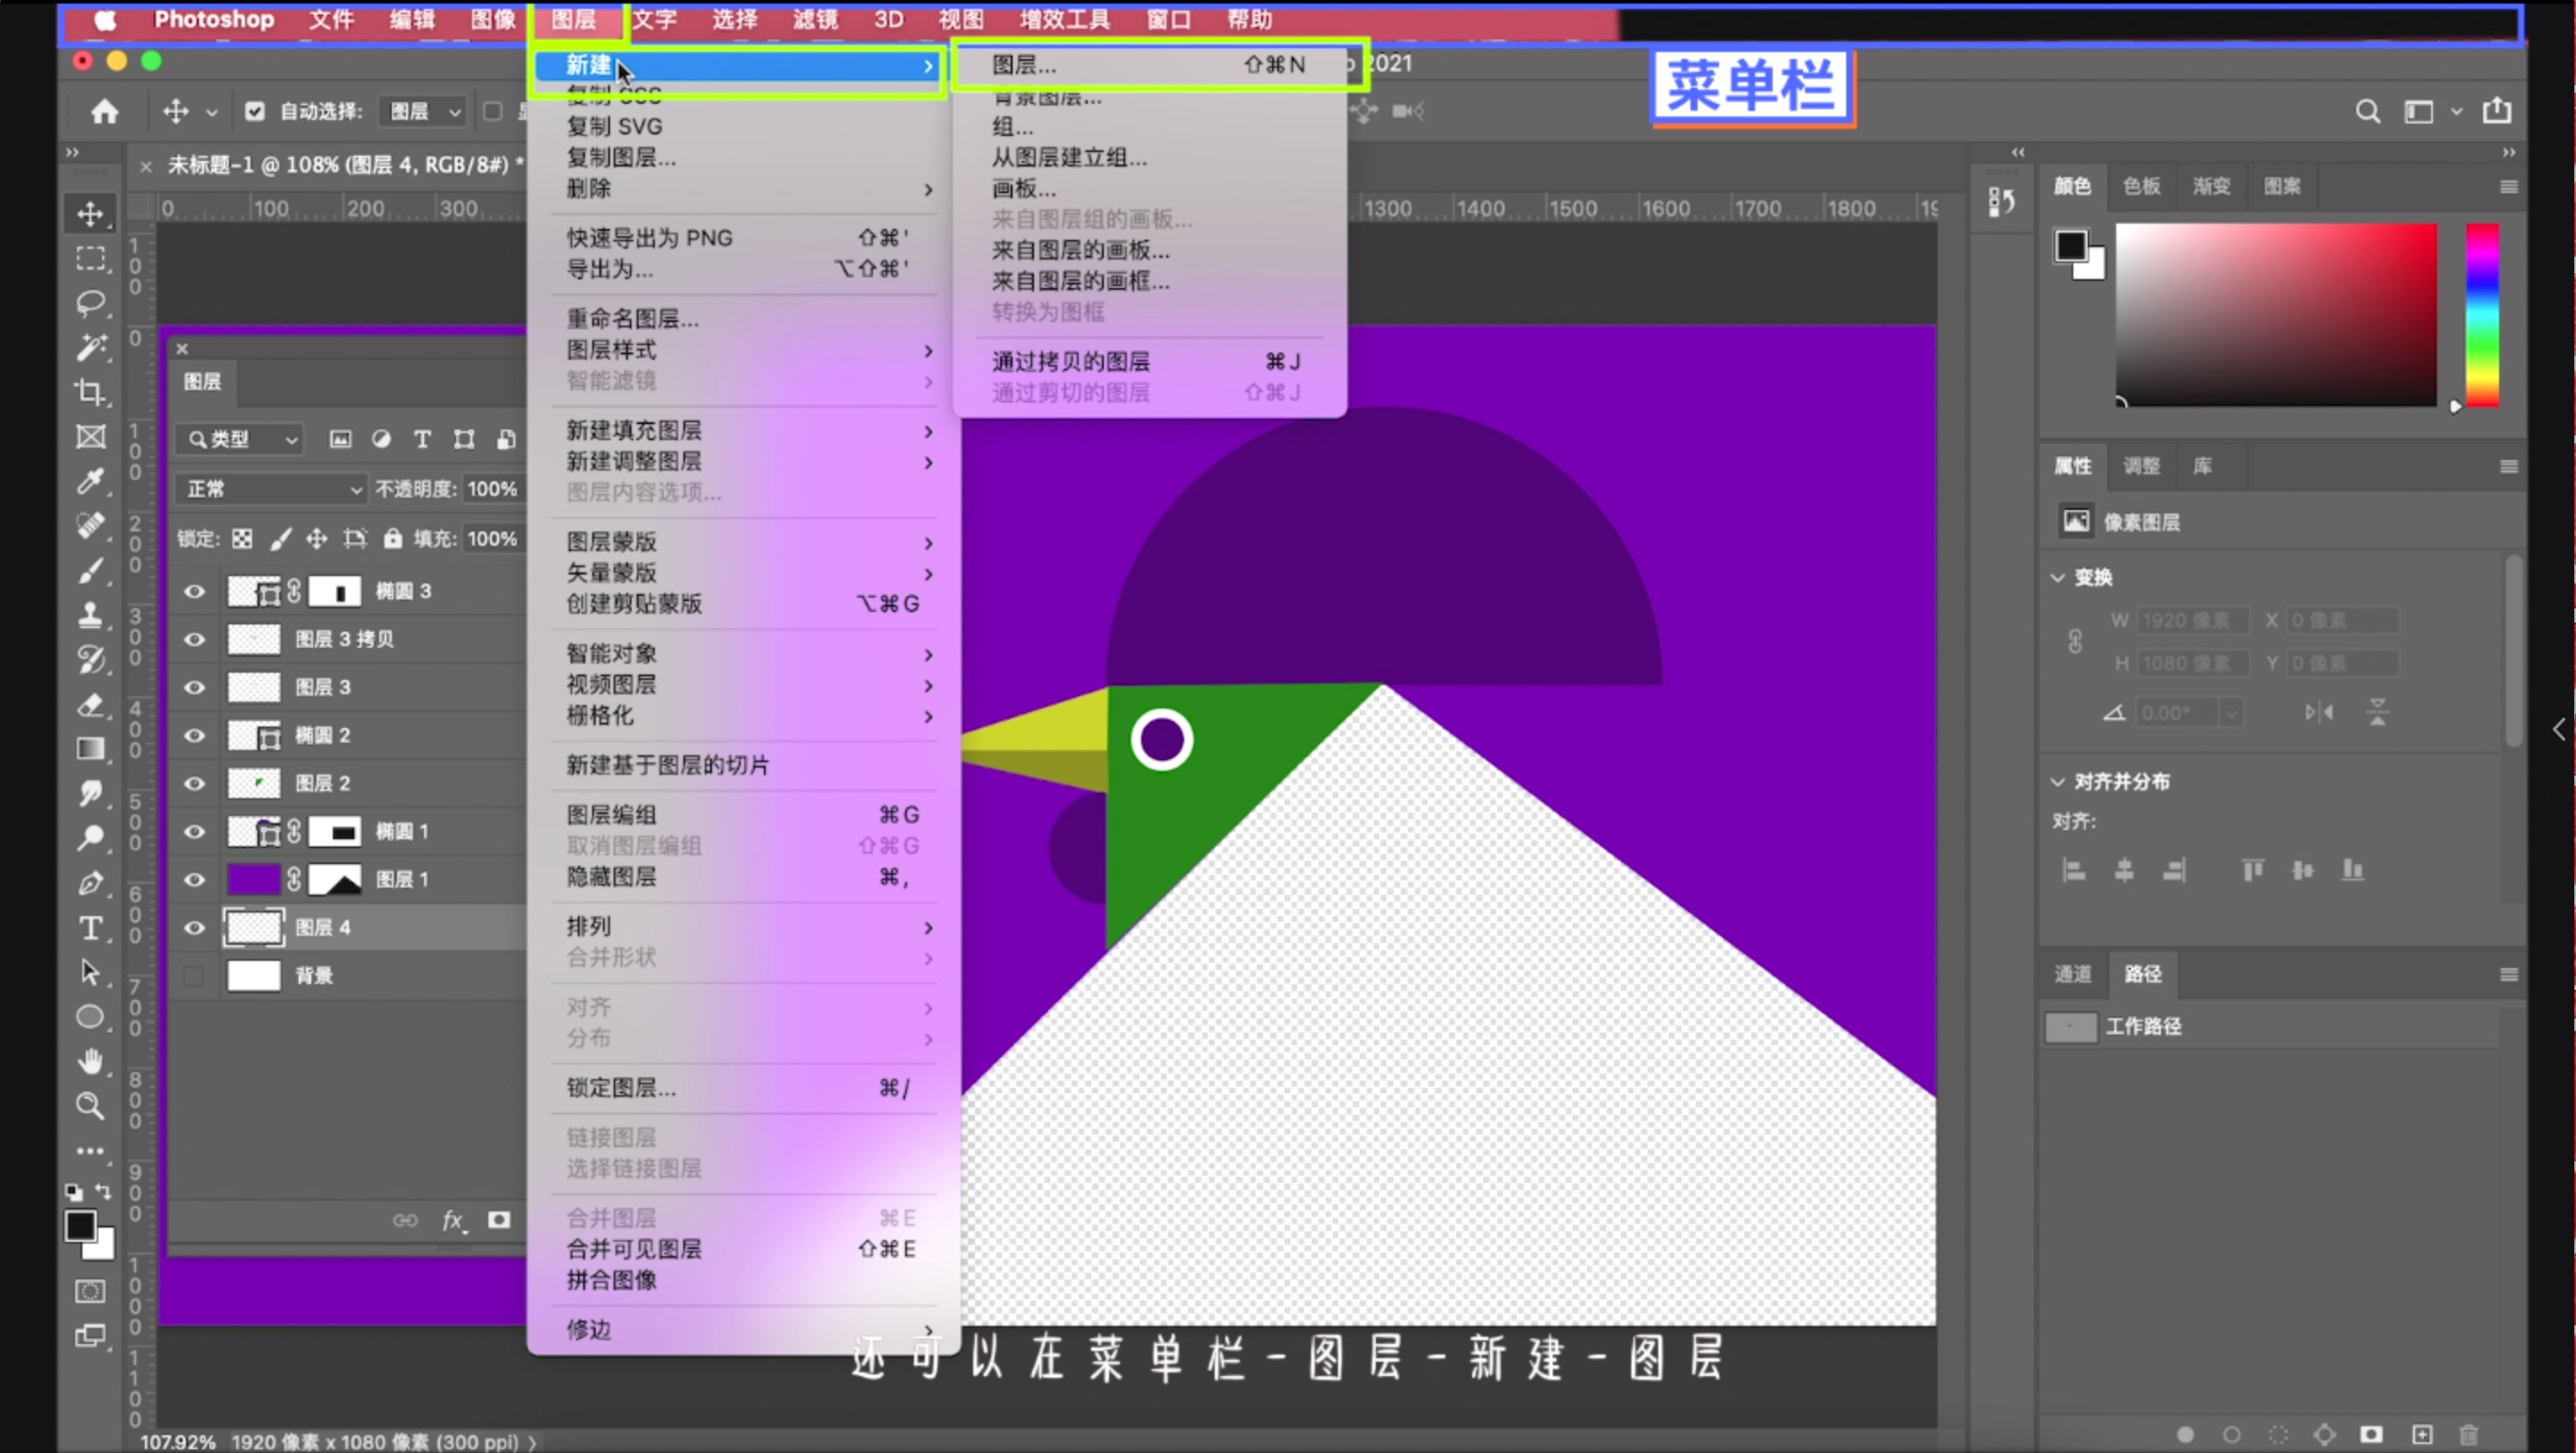Click the 不透明度 value field
Viewport: 2576px width, 1453px height.
(x=492, y=488)
